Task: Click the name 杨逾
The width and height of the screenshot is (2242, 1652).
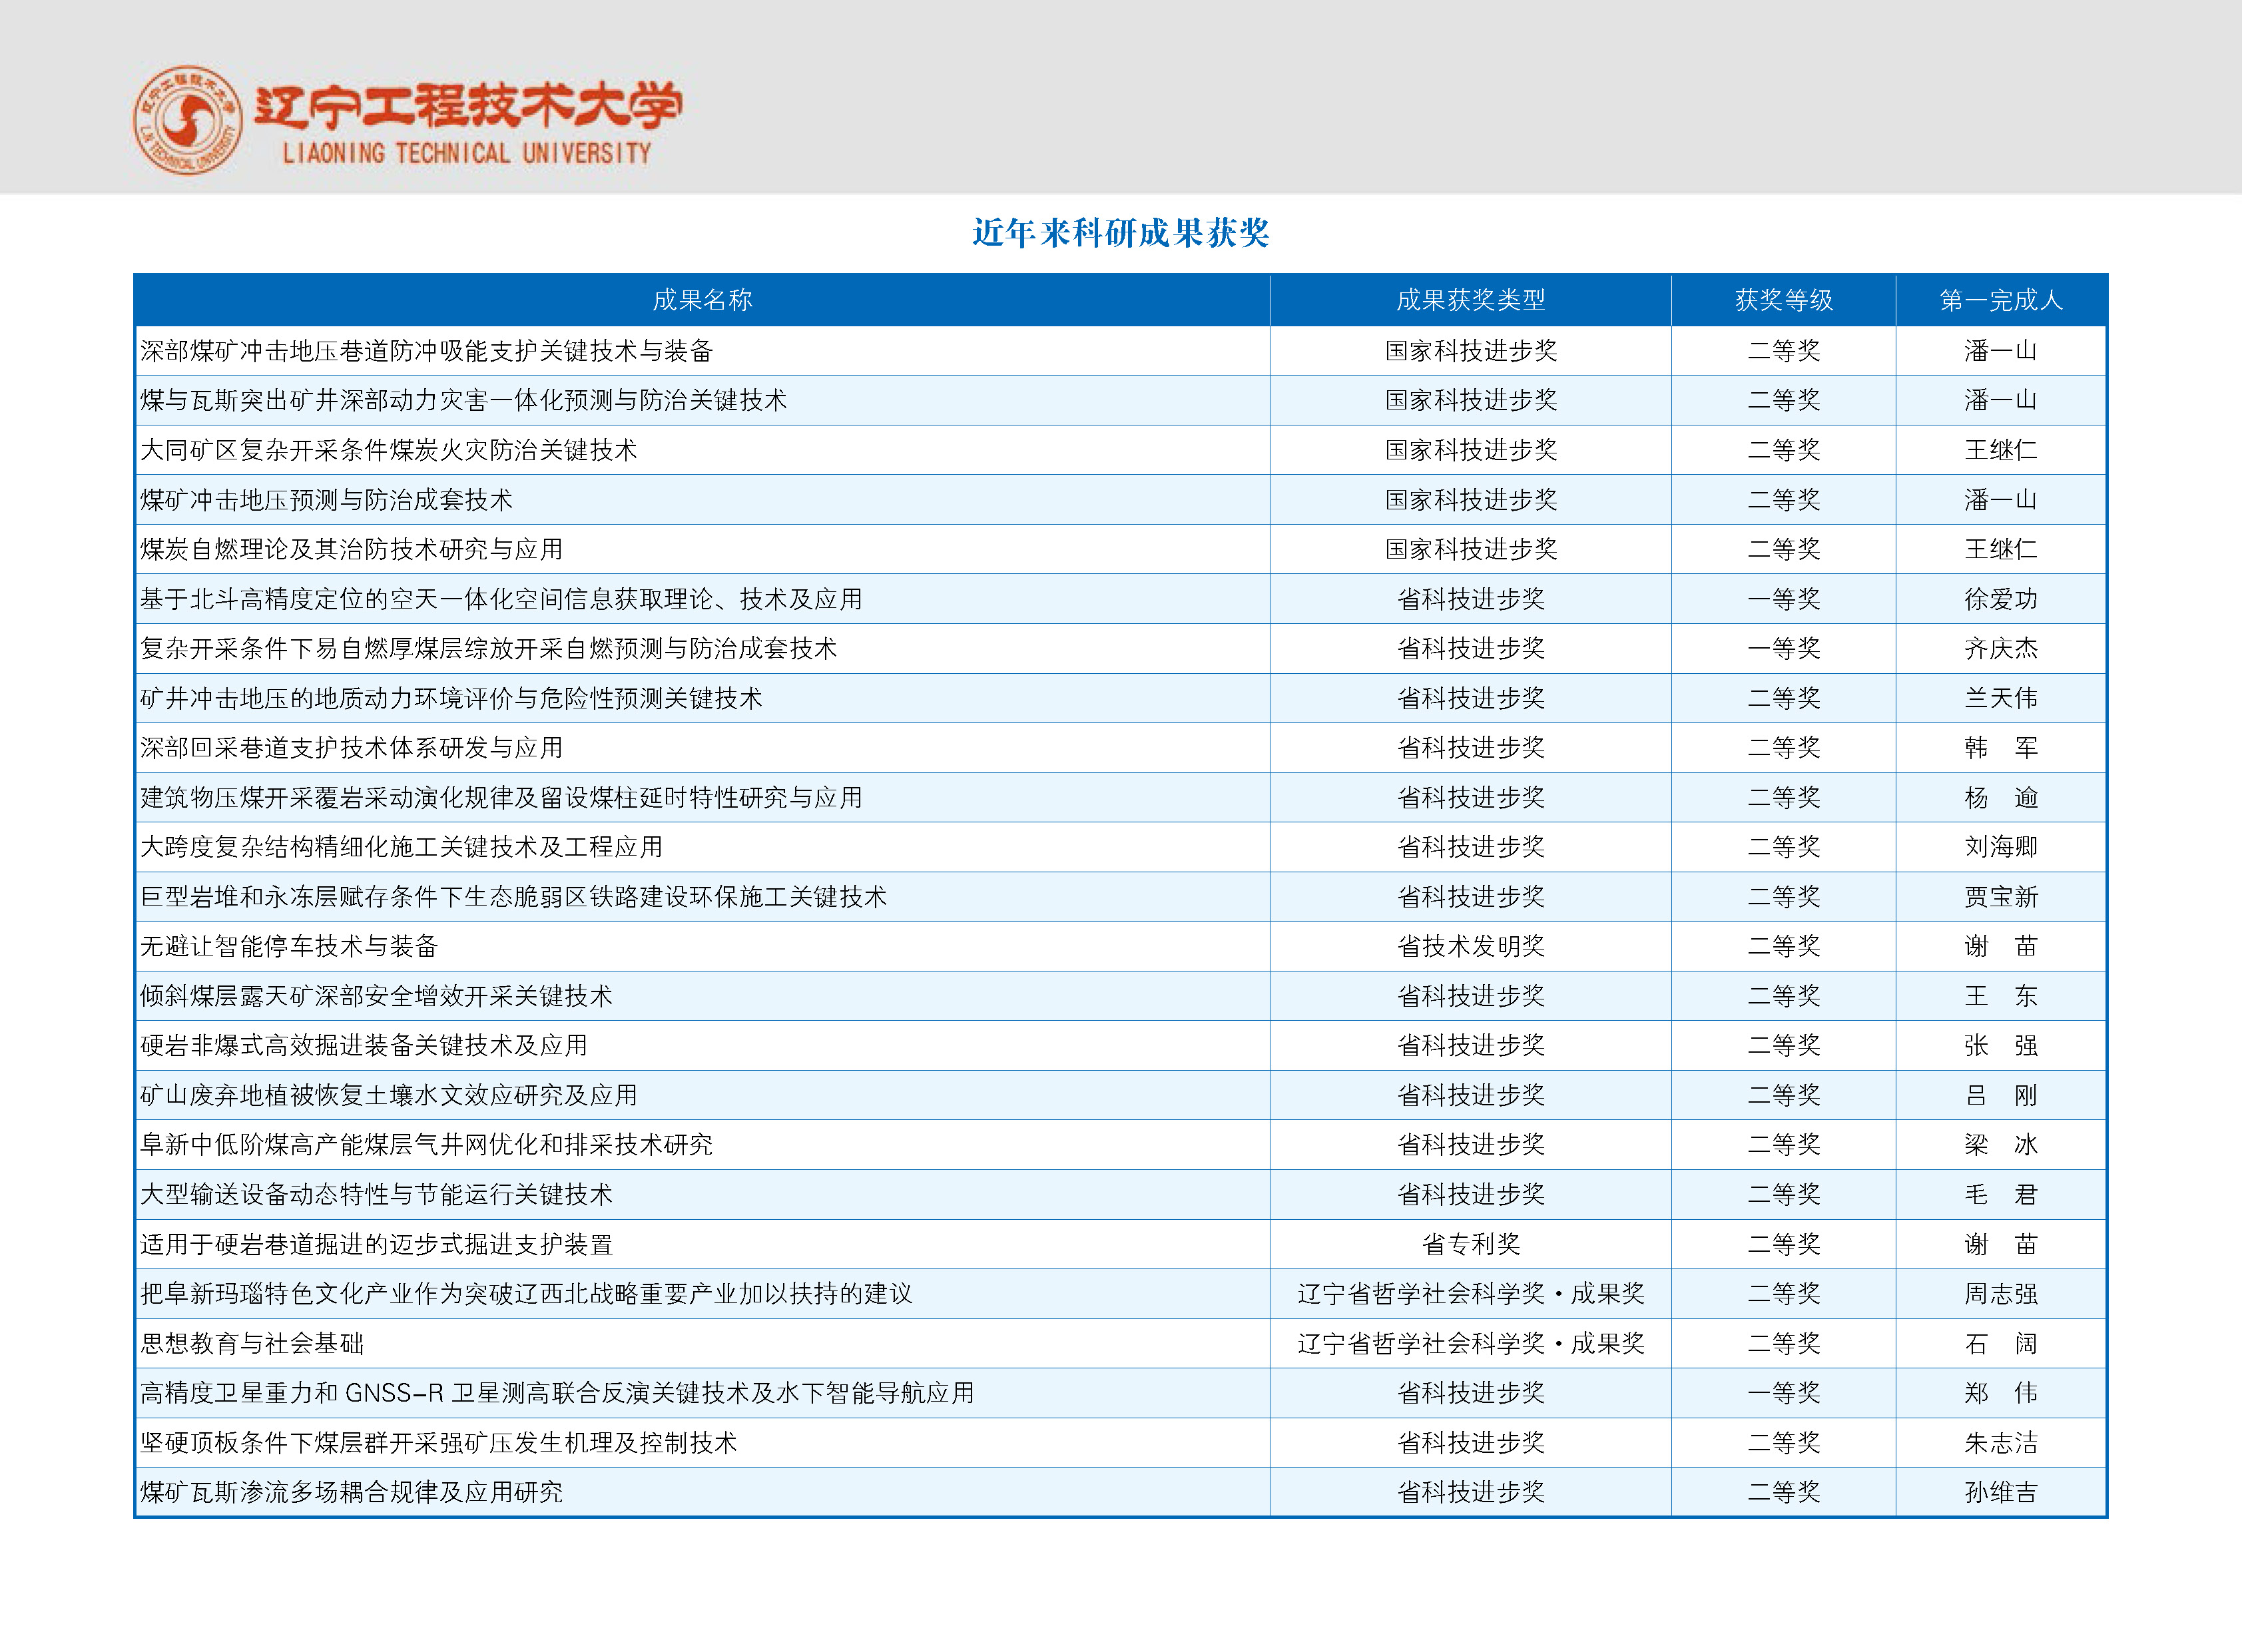Action: coord(2001,798)
